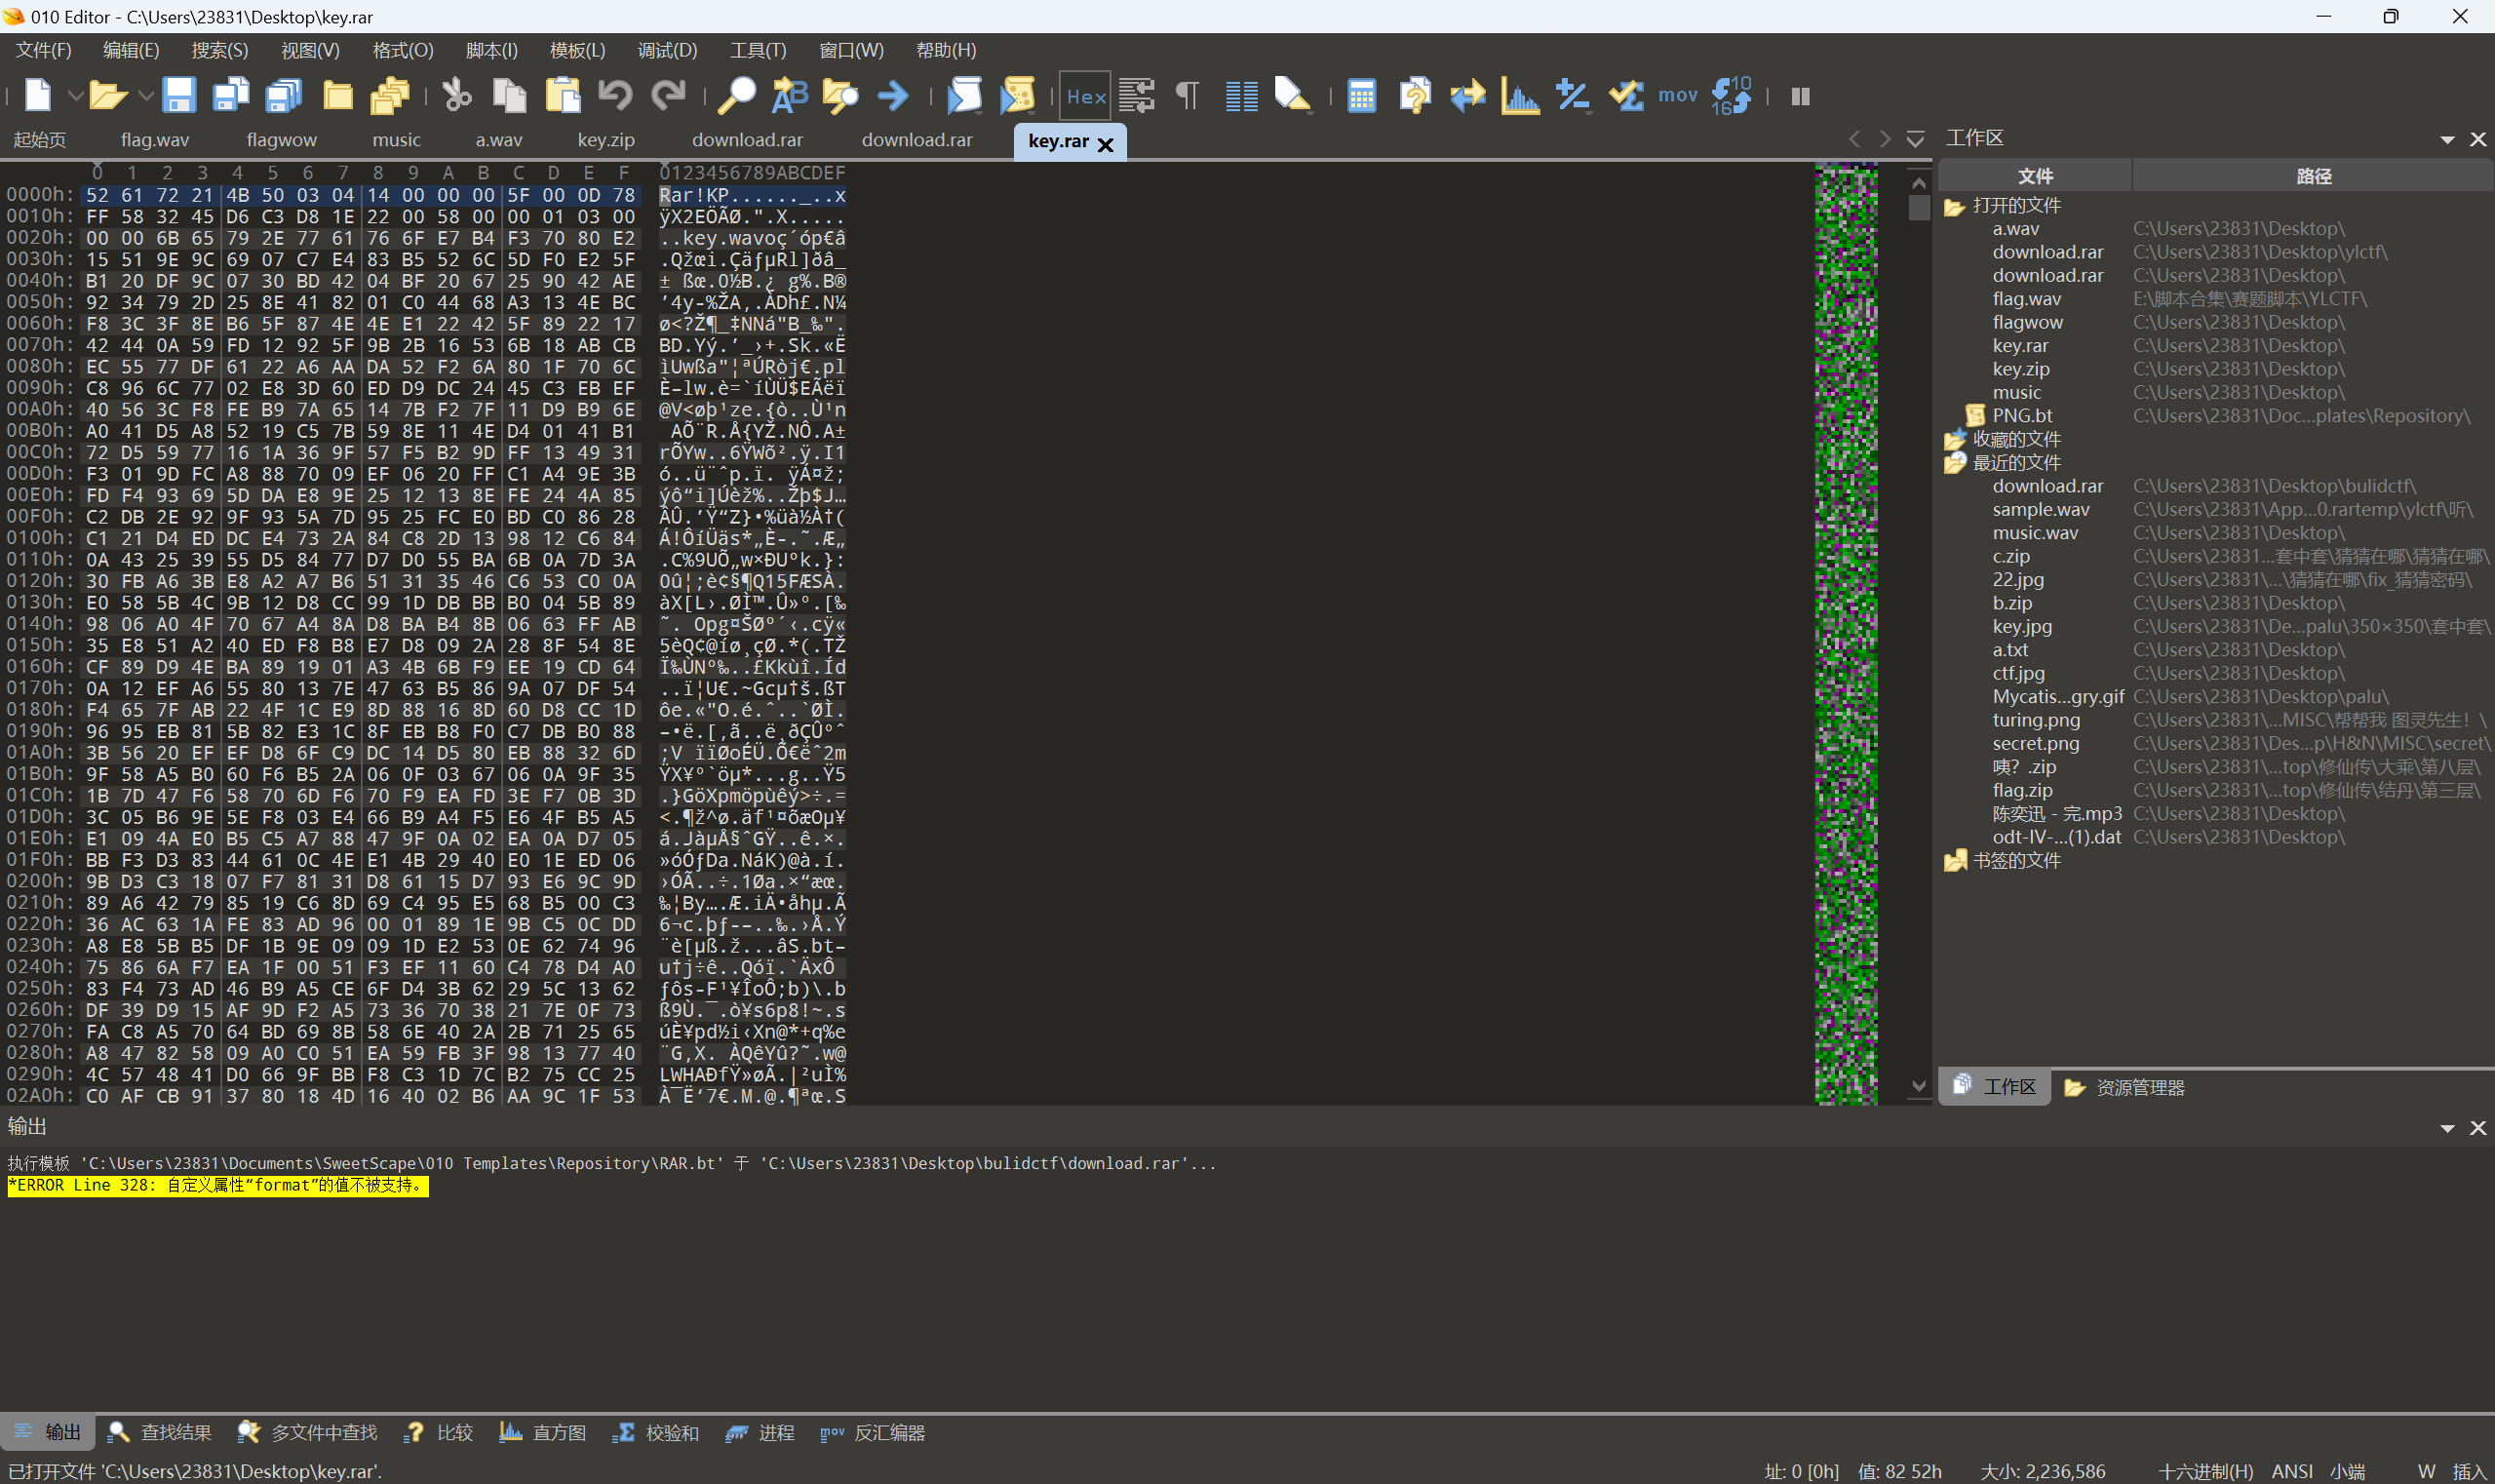Click the pause icon in toolbar
Viewport: 2495px width, 1484px height.
1800,96
